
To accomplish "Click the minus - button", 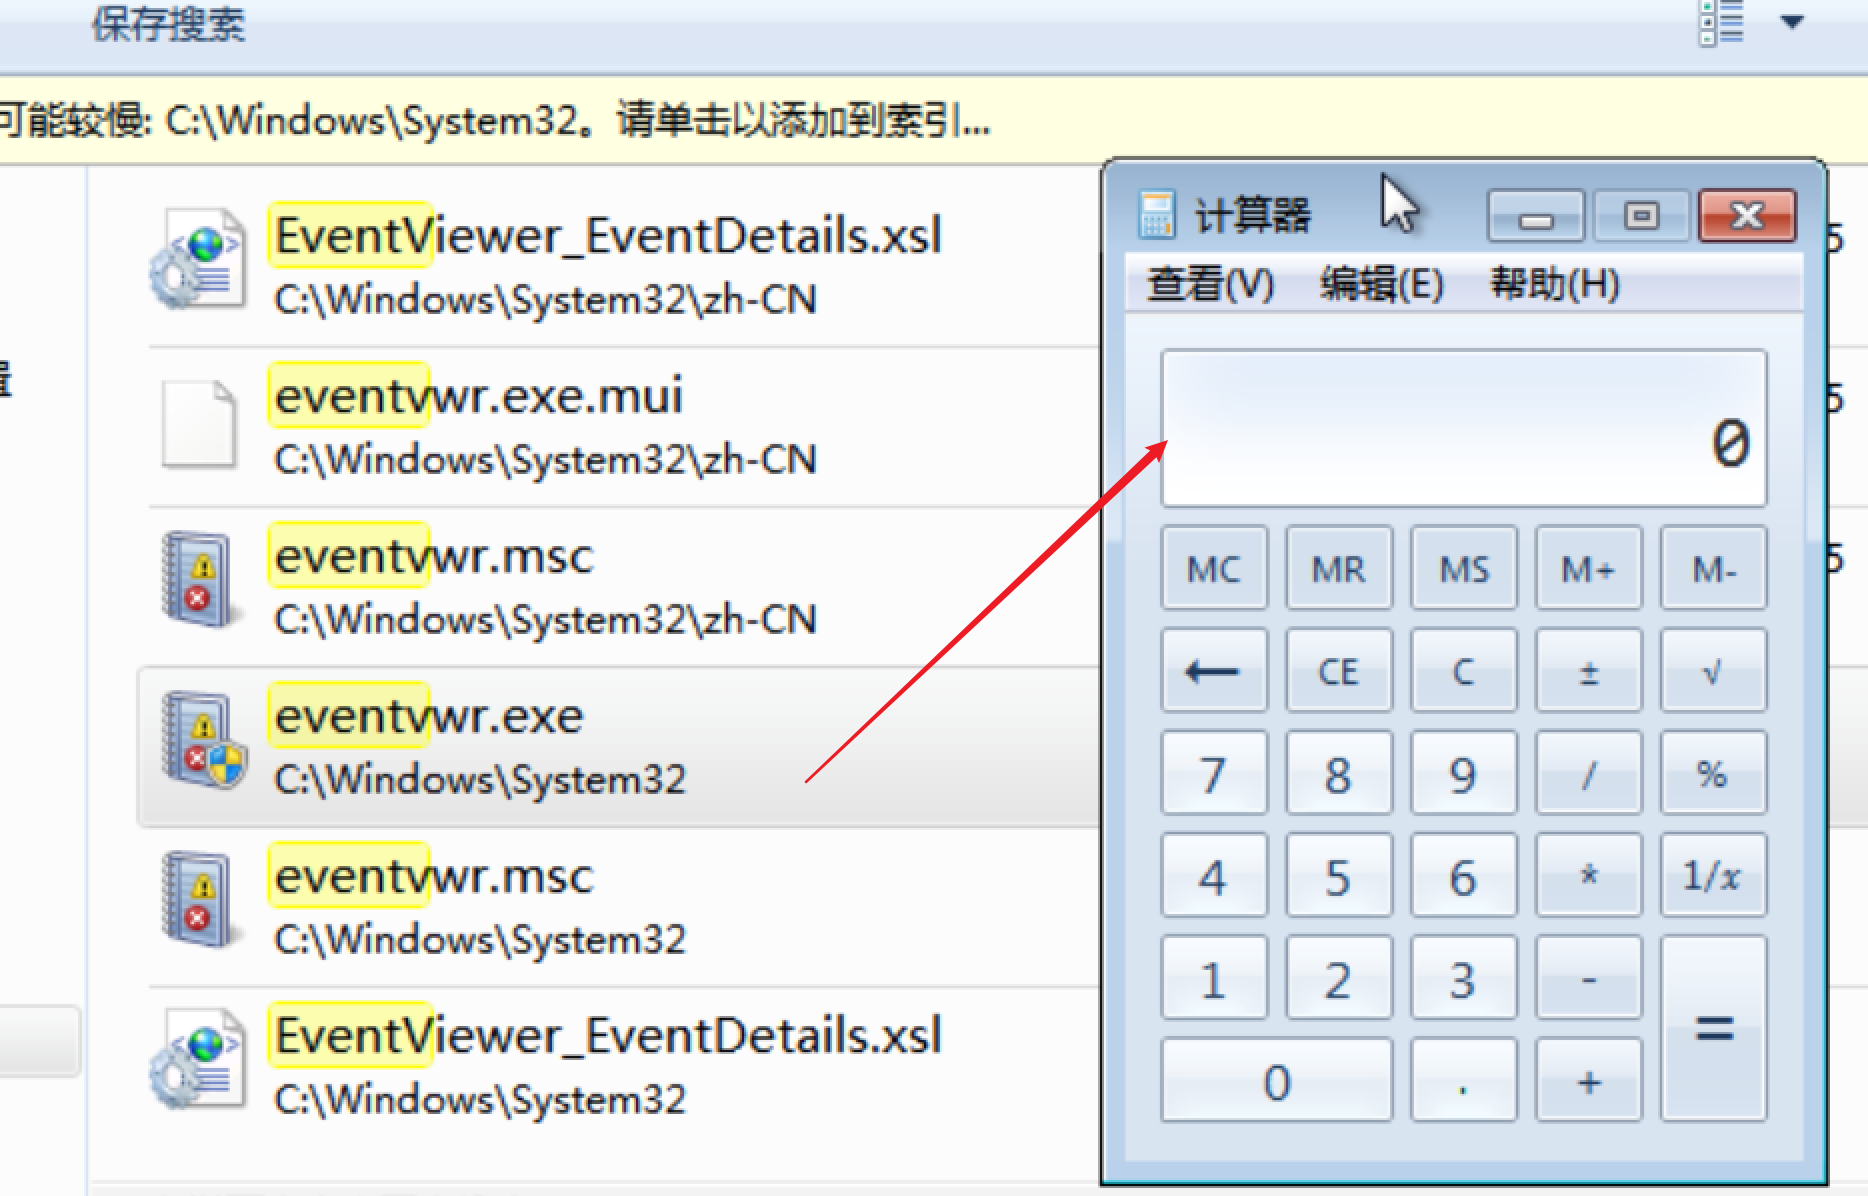I will (1589, 978).
